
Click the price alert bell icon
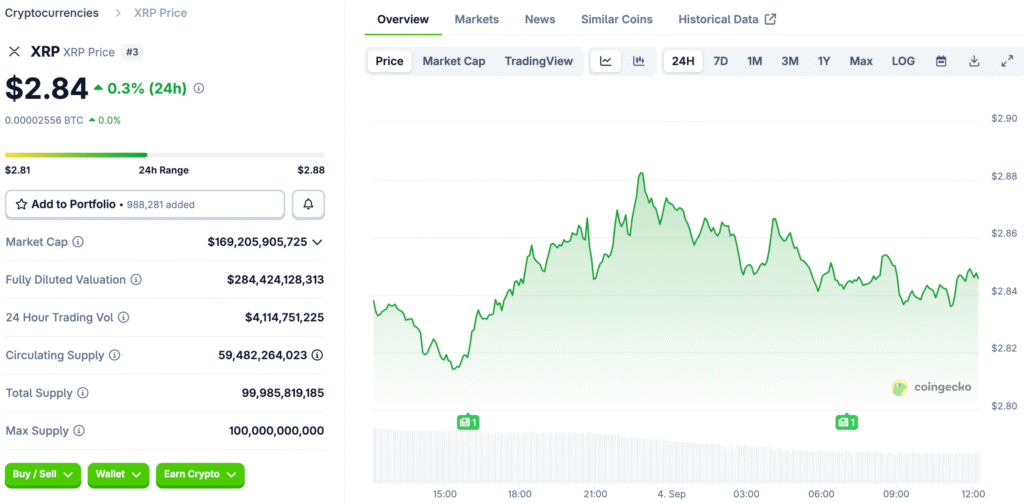[308, 204]
